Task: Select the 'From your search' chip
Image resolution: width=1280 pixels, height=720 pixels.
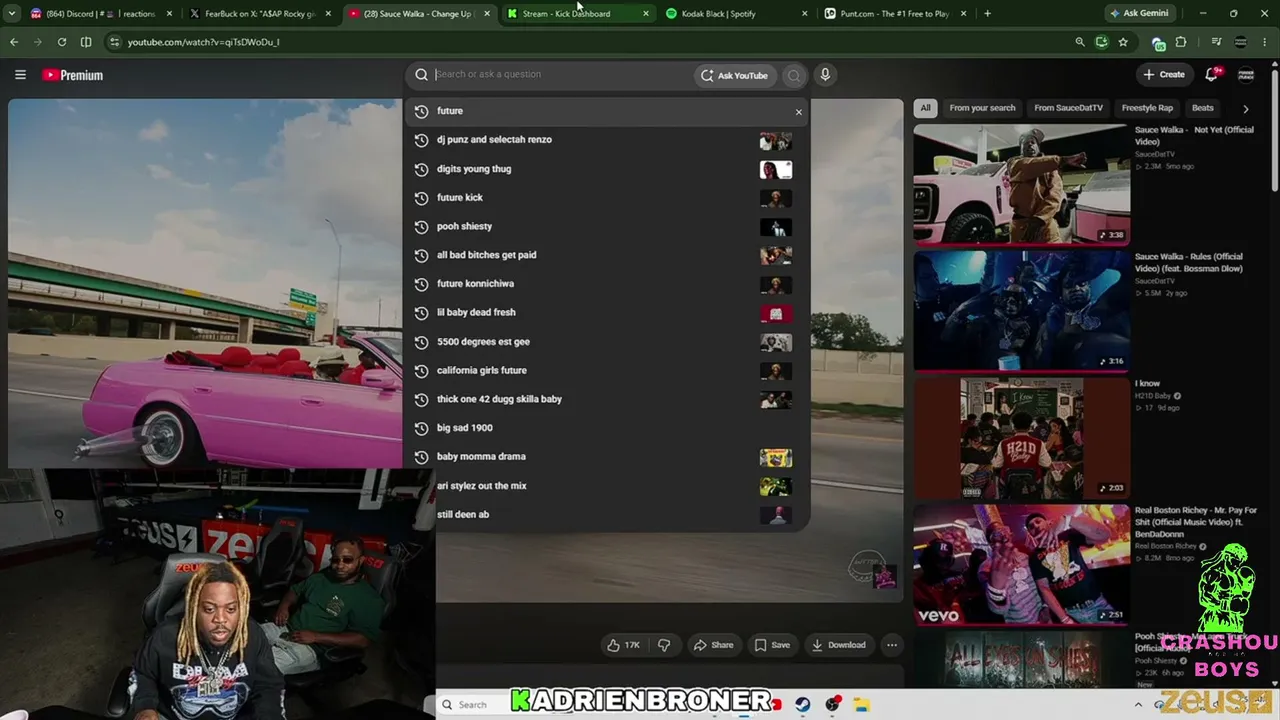Action: (982, 108)
